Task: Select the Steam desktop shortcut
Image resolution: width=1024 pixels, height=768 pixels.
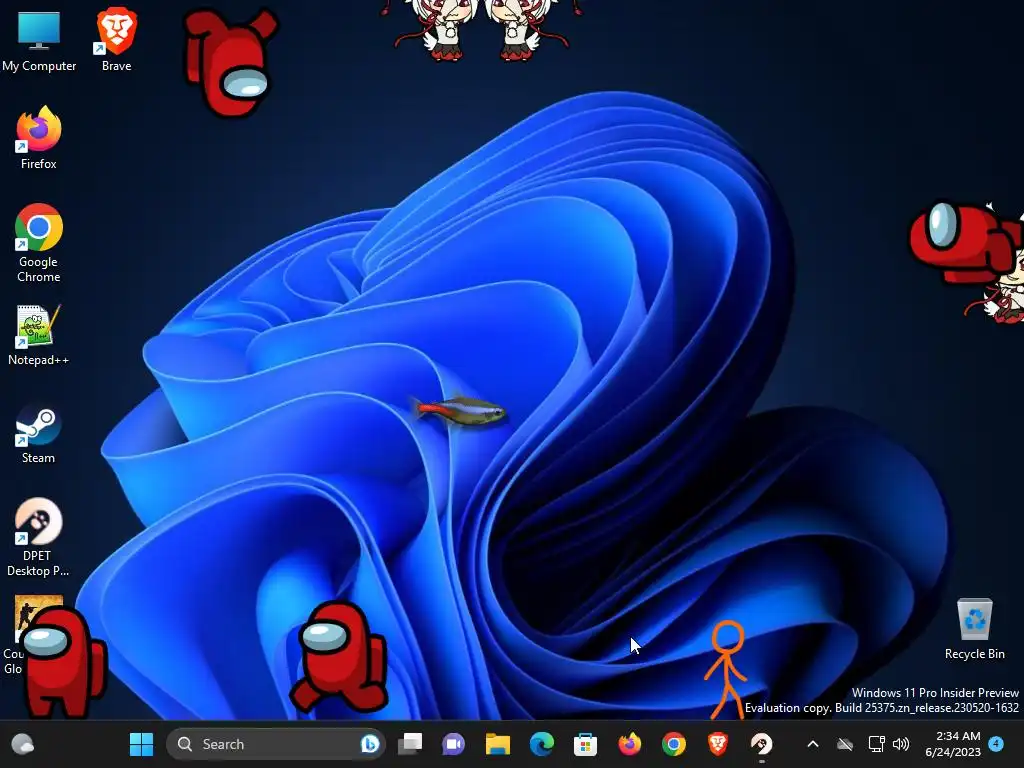Action: (39, 434)
